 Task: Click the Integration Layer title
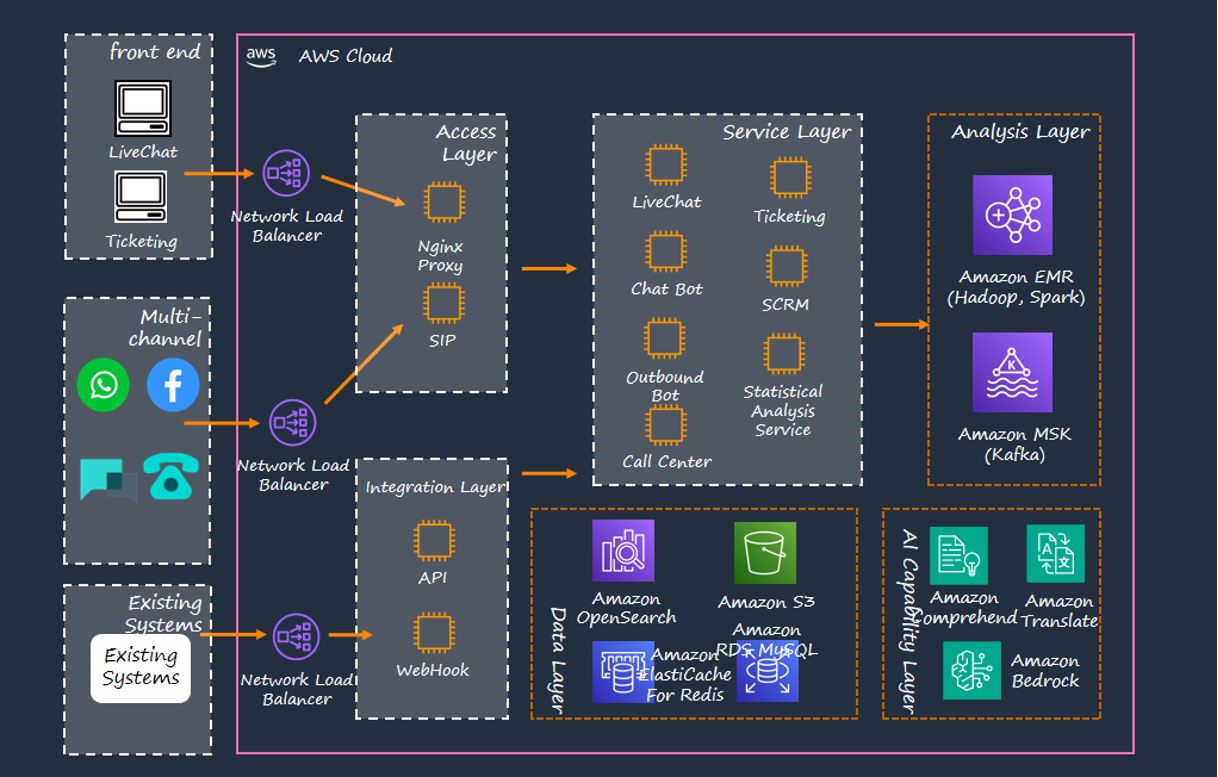[435, 487]
